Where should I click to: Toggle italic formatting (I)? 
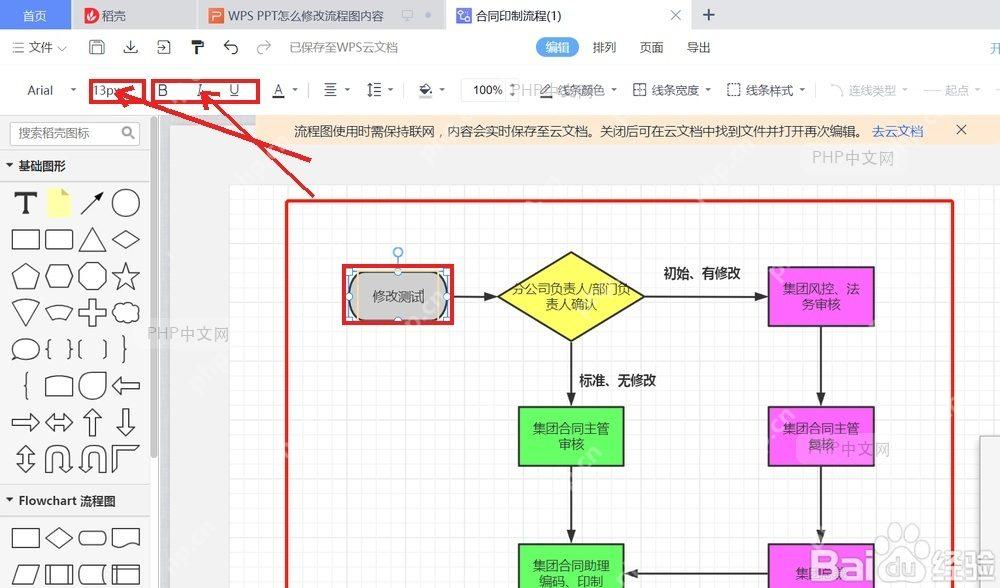[x=200, y=91]
